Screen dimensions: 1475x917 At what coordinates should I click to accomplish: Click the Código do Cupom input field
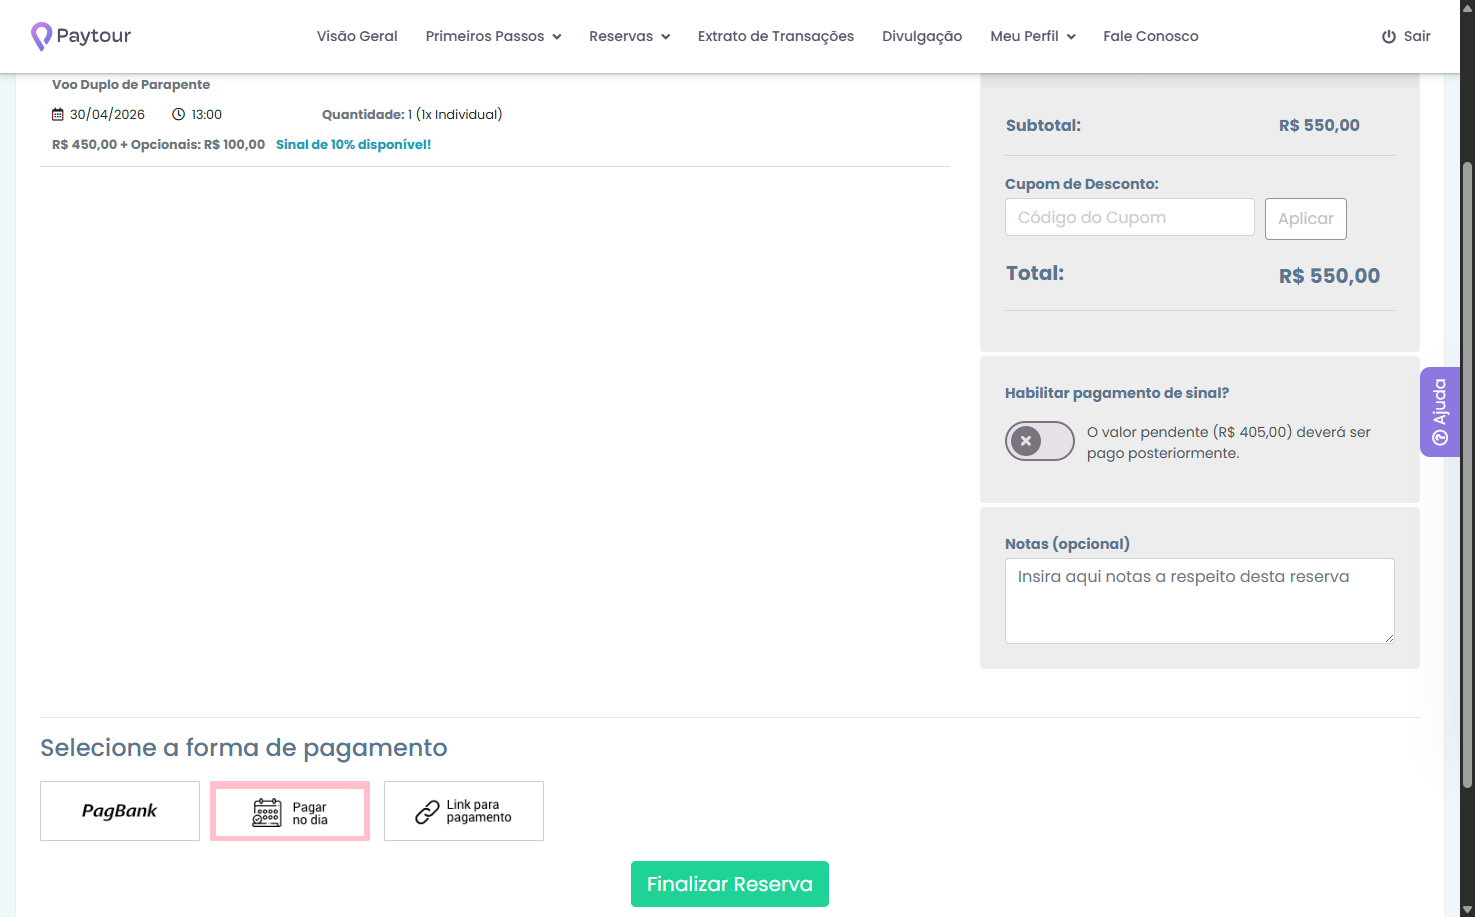point(1130,217)
